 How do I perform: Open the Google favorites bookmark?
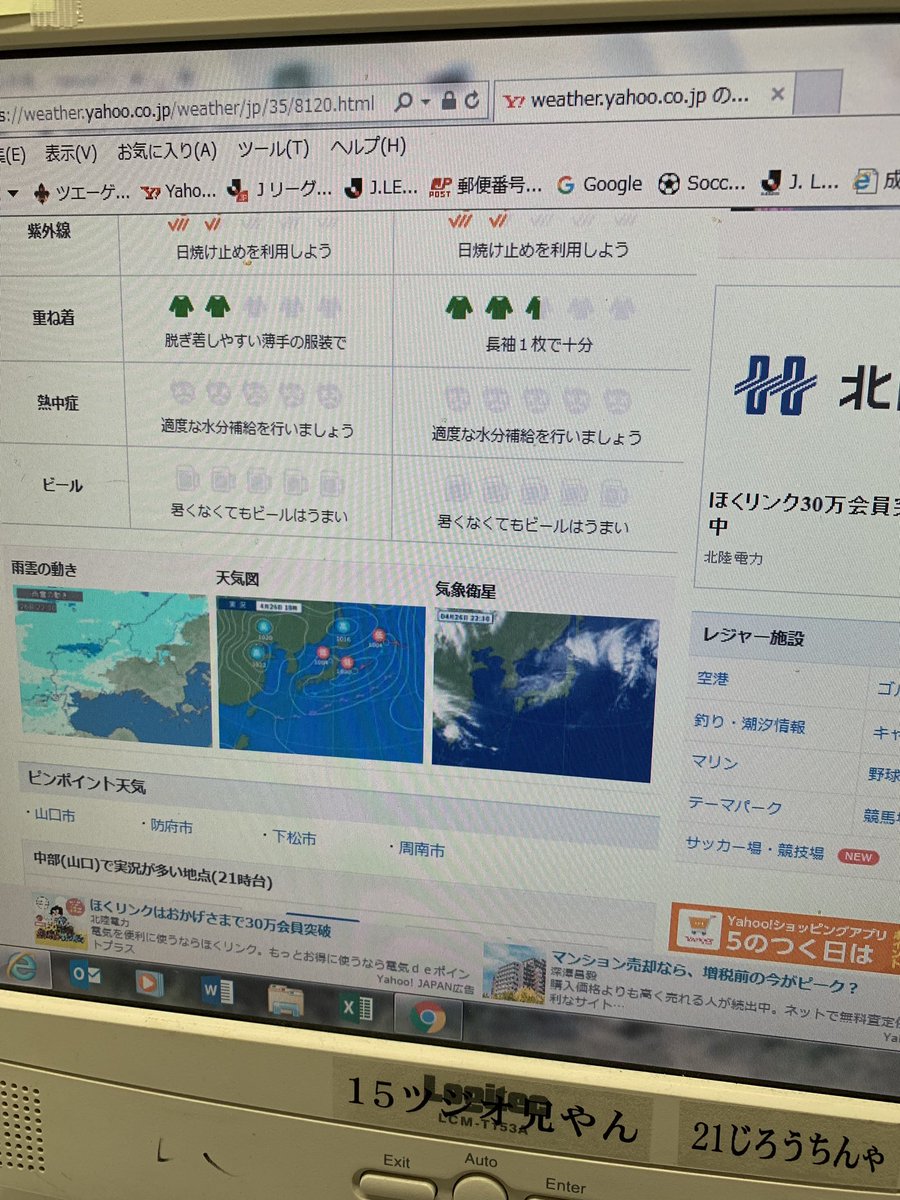click(599, 185)
